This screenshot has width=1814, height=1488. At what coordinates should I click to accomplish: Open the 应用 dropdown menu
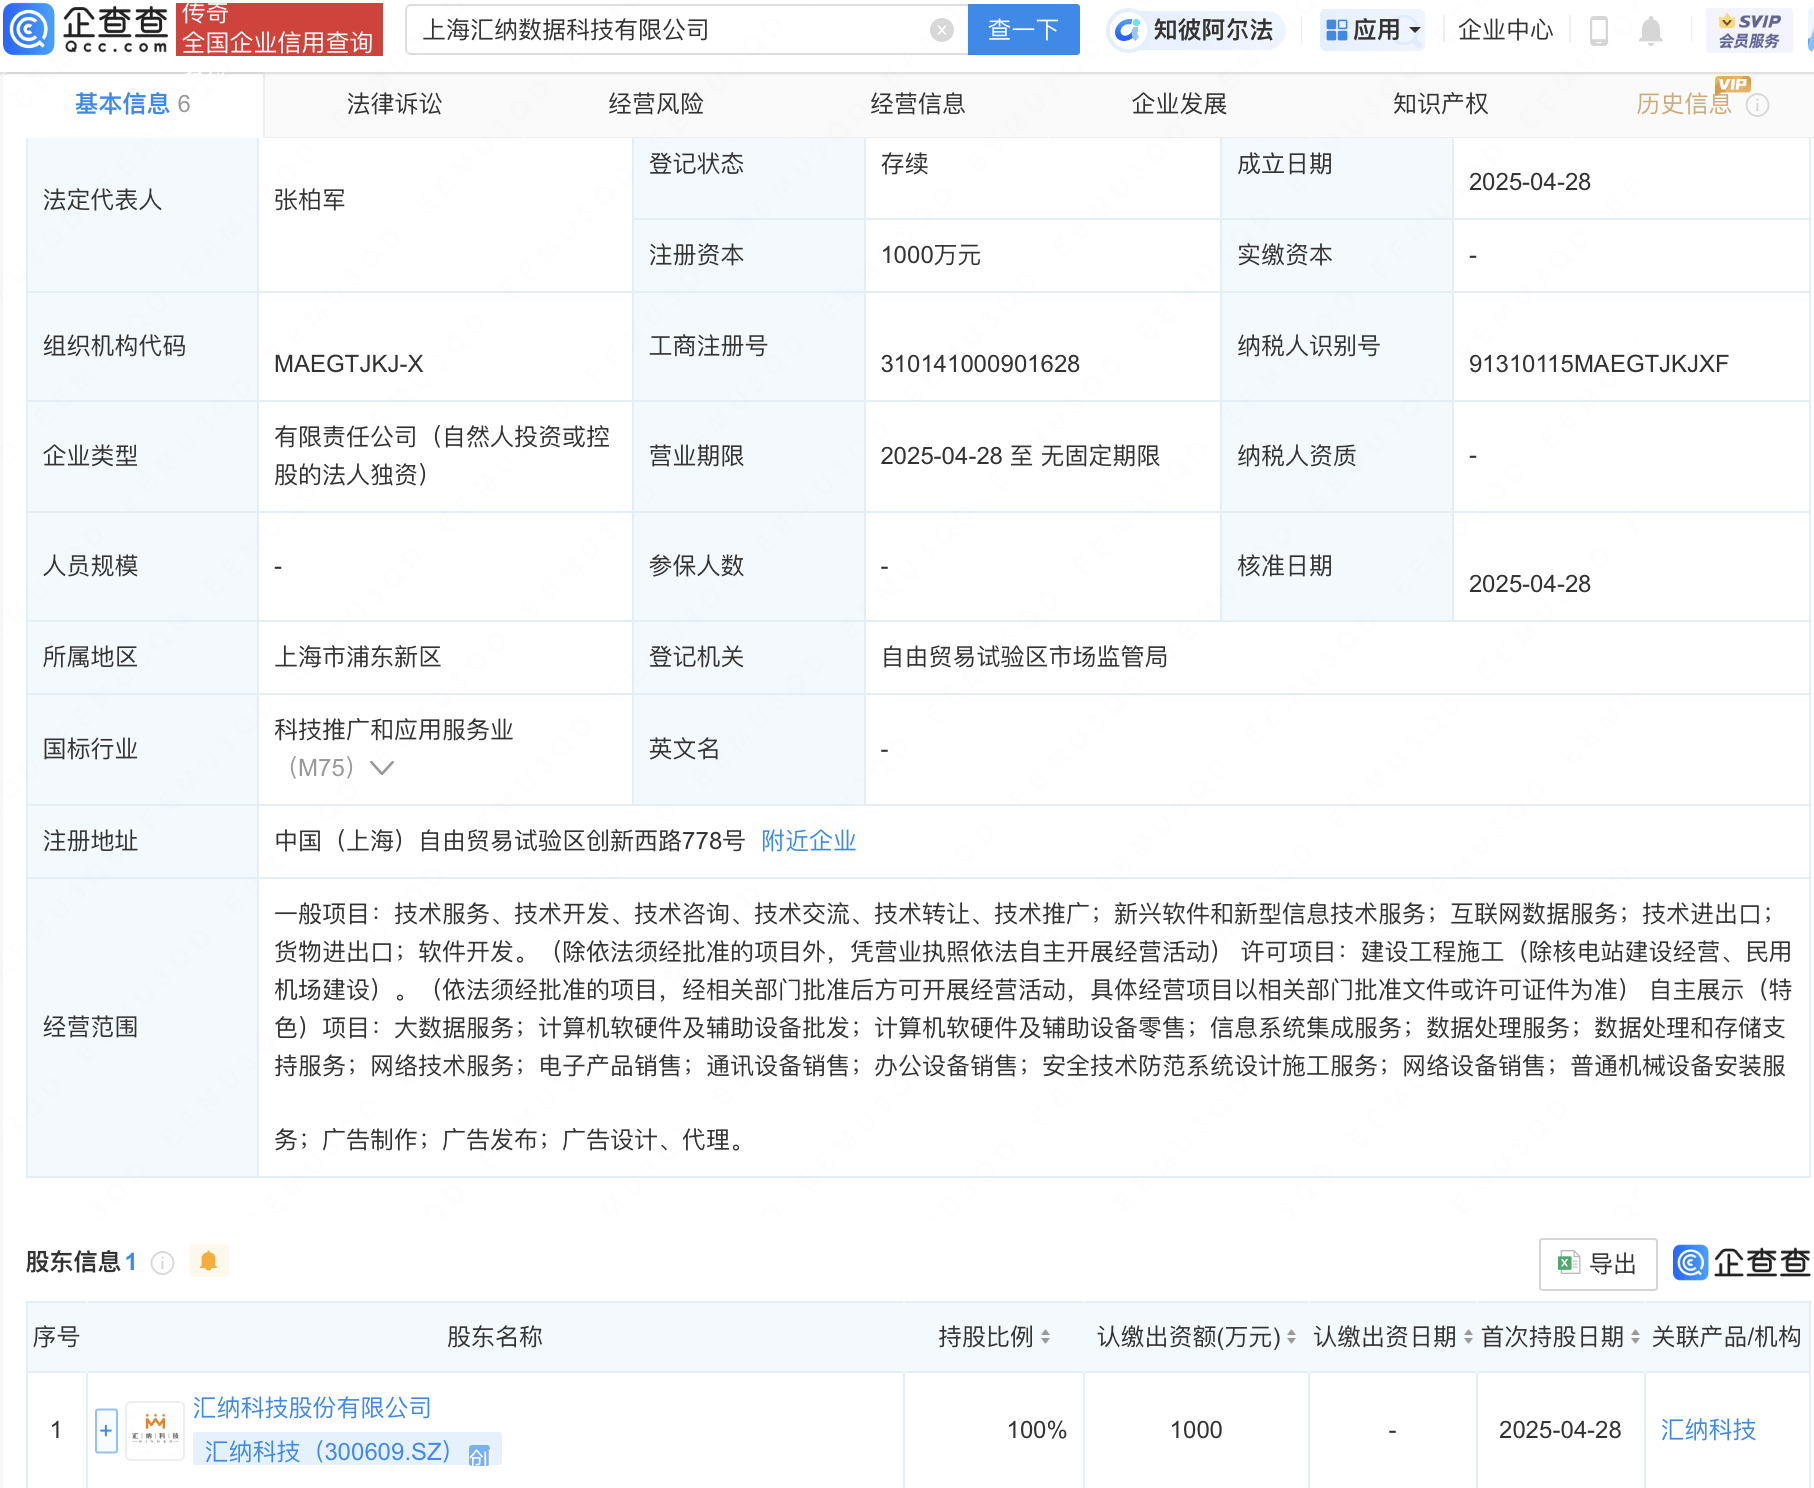click(1372, 30)
